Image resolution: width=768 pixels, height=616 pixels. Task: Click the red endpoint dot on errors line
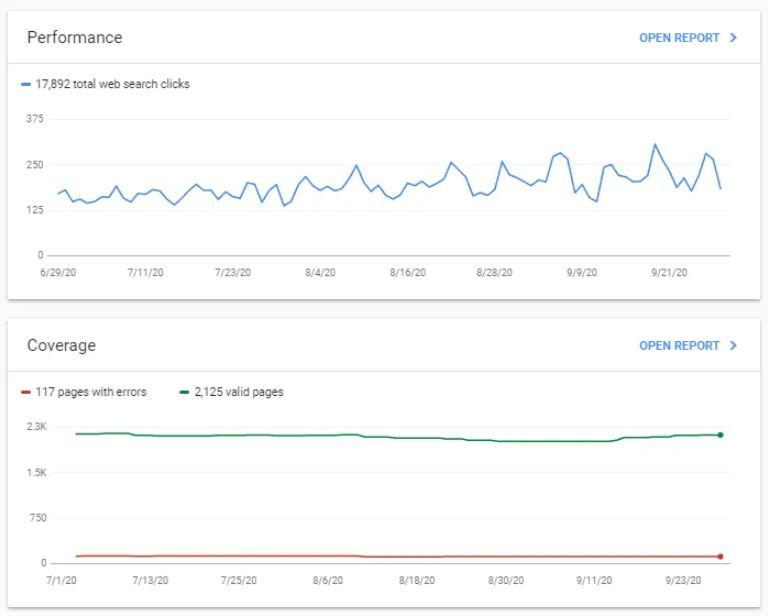click(x=720, y=556)
